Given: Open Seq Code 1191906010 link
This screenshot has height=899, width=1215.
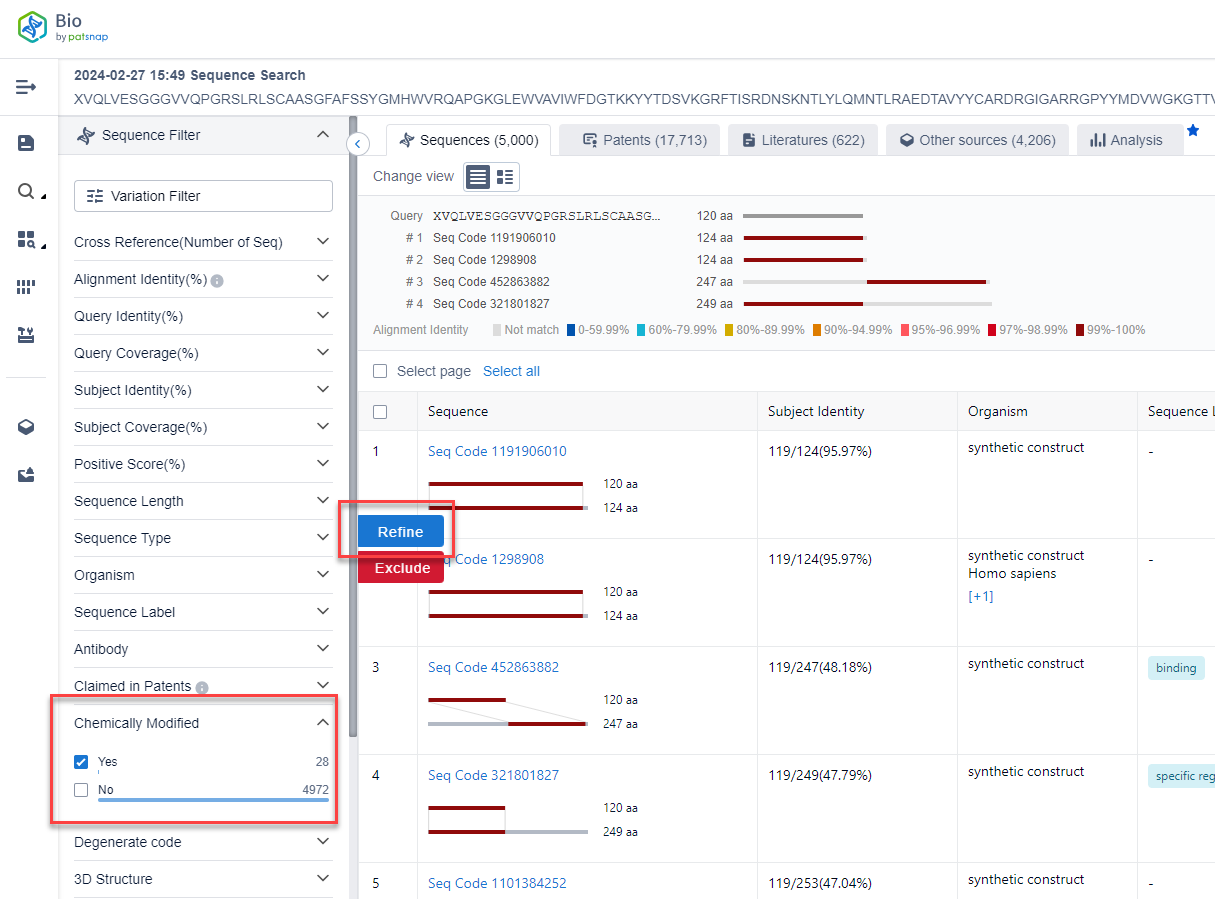Looking at the screenshot, I should click(497, 451).
